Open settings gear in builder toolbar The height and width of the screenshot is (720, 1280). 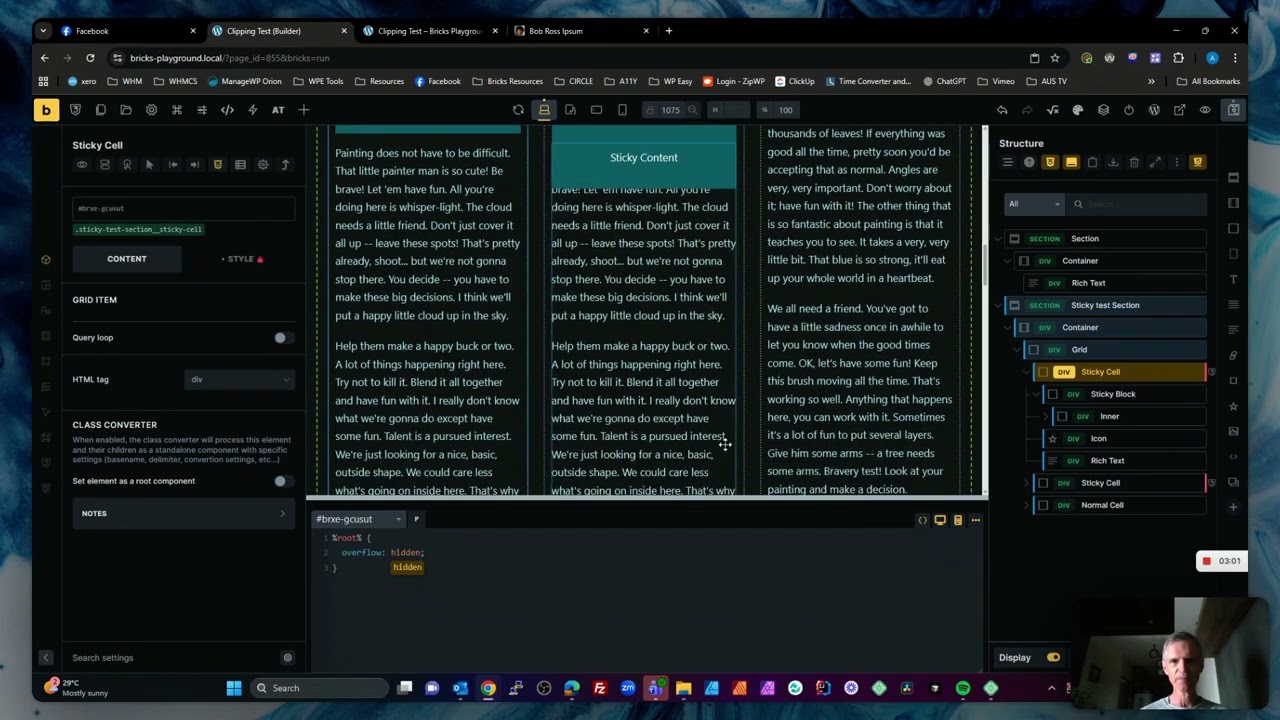pyautogui.click(x=151, y=110)
